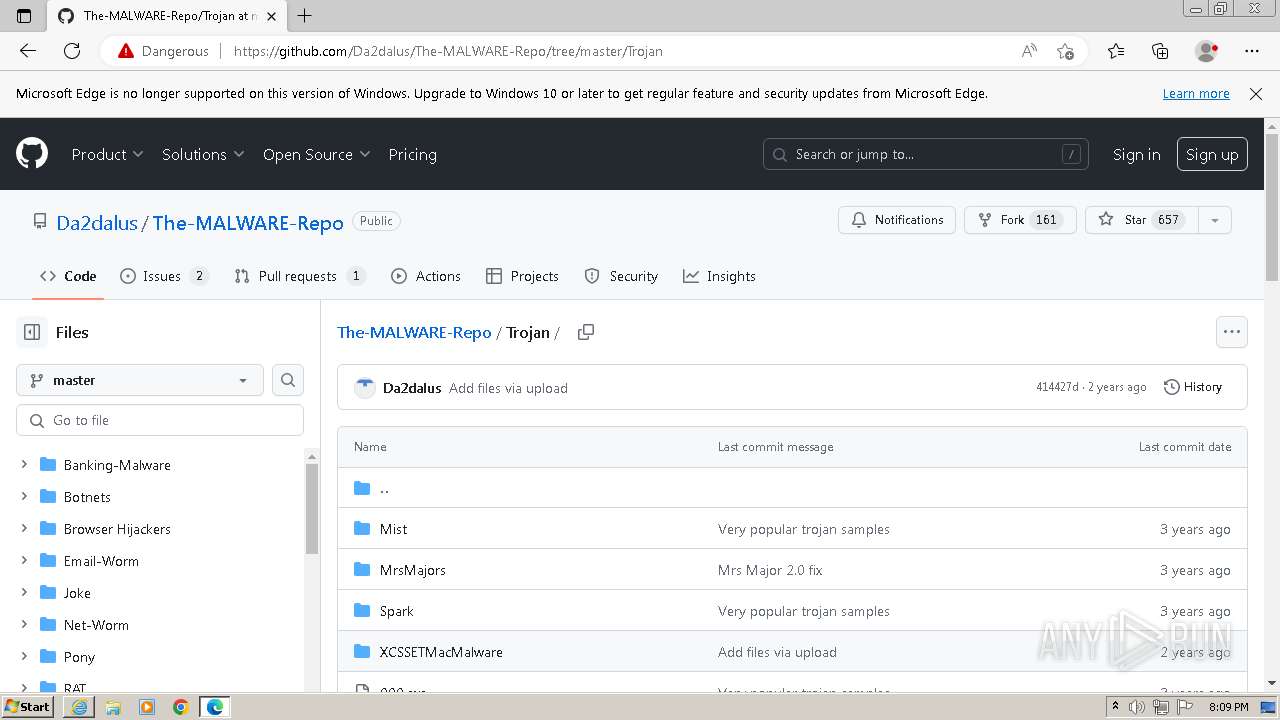This screenshot has height=720, width=1280.
Task: Open the Edge profile avatar
Action: pyautogui.click(x=1207, y=51)
